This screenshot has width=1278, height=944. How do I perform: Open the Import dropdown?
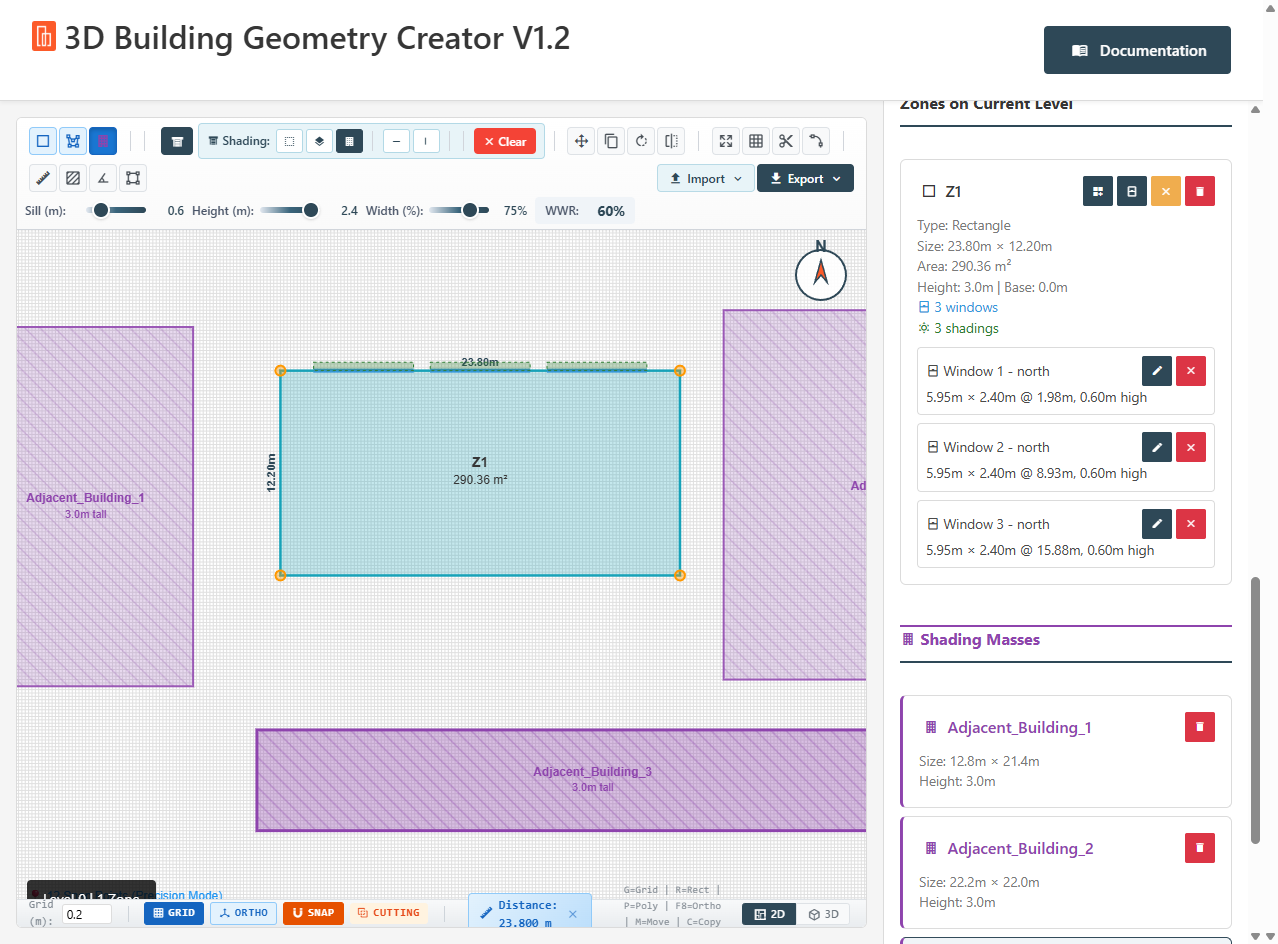click(x=705, y=179)
